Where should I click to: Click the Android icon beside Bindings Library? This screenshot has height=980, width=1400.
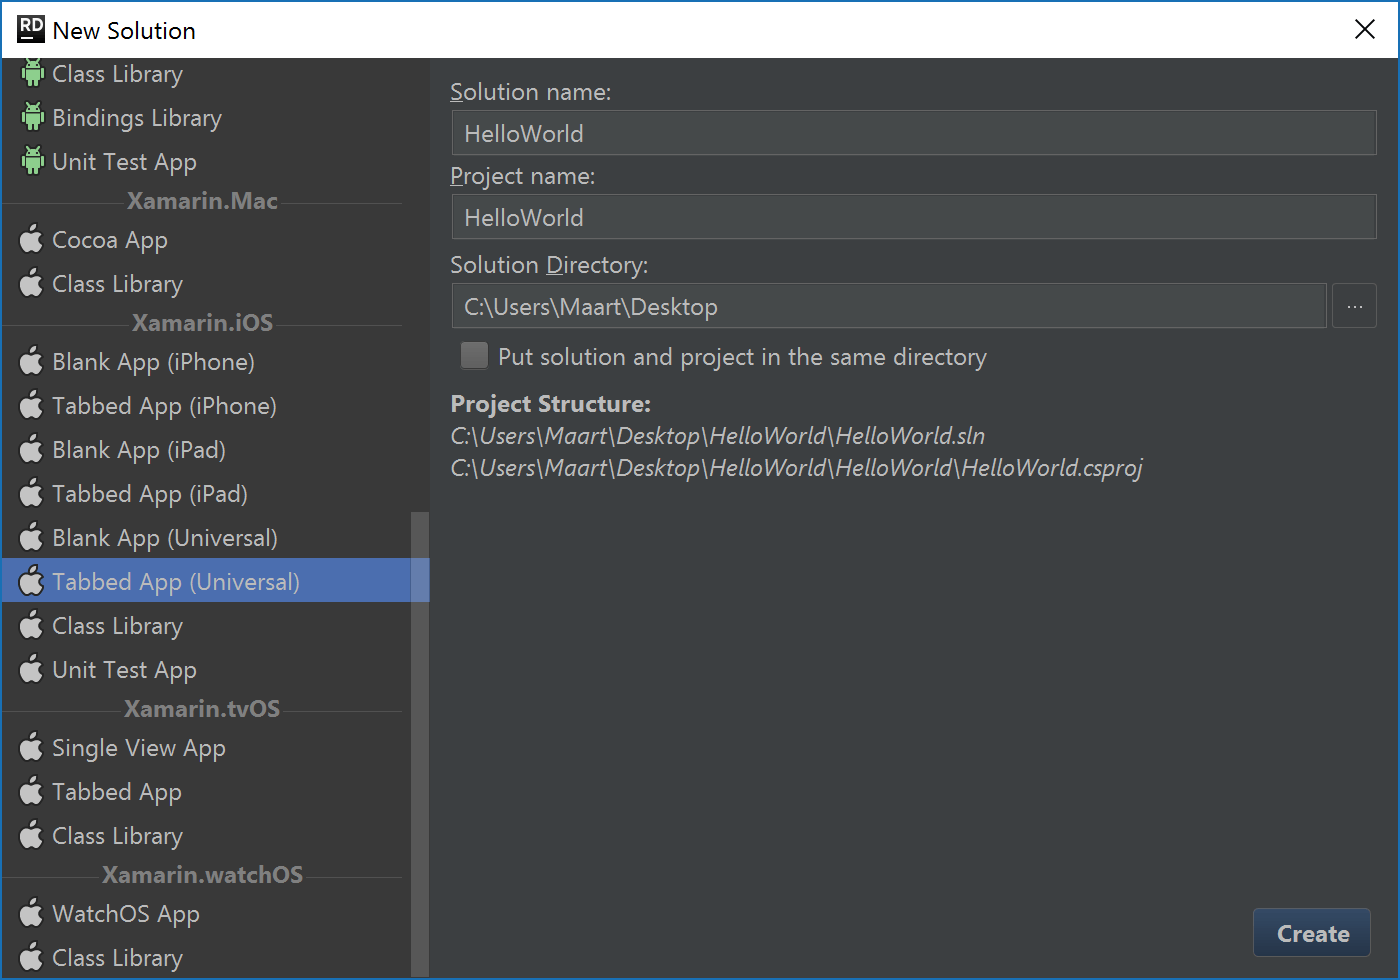pos(33,117)
